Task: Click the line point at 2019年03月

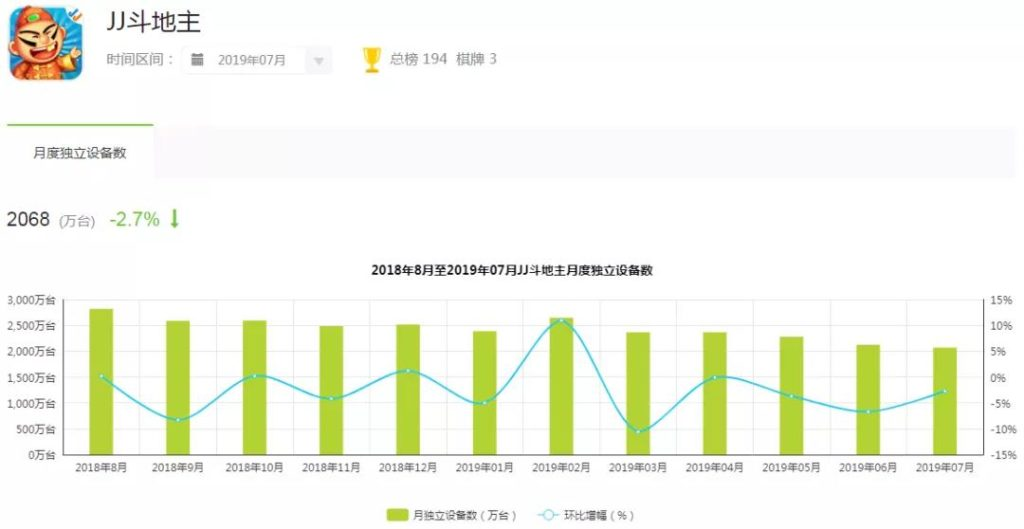Action: [x=638, y=432]
